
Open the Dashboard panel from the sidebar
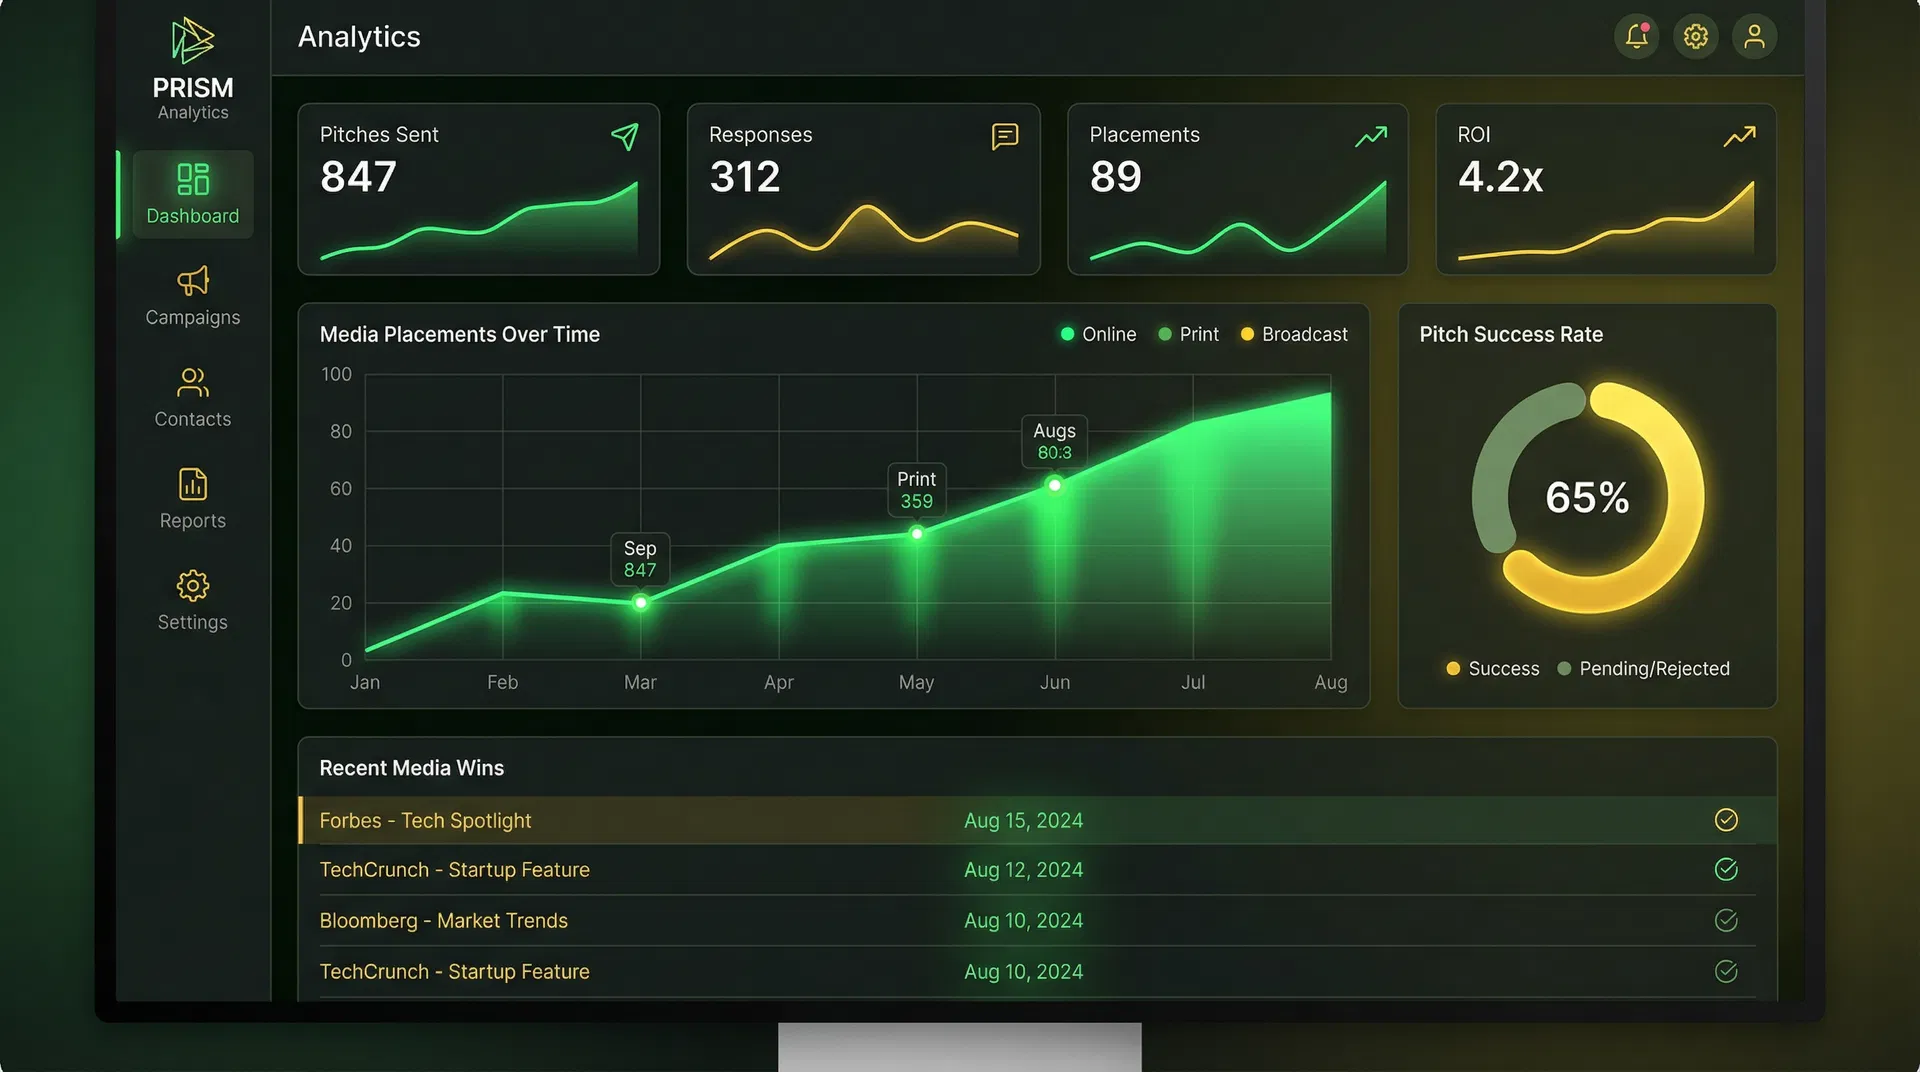pos(192,195)
